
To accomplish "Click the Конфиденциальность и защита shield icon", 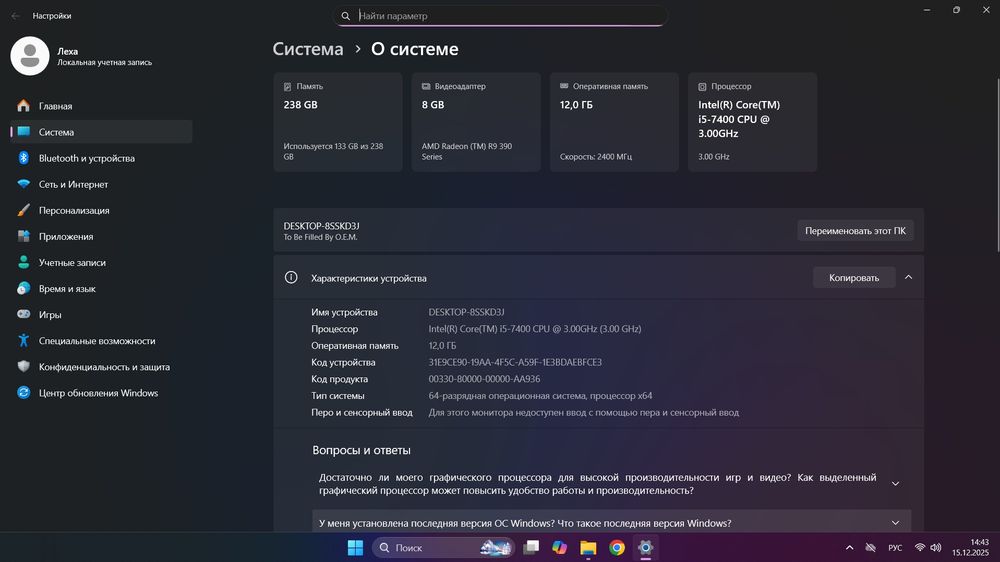I will (24, 367).
